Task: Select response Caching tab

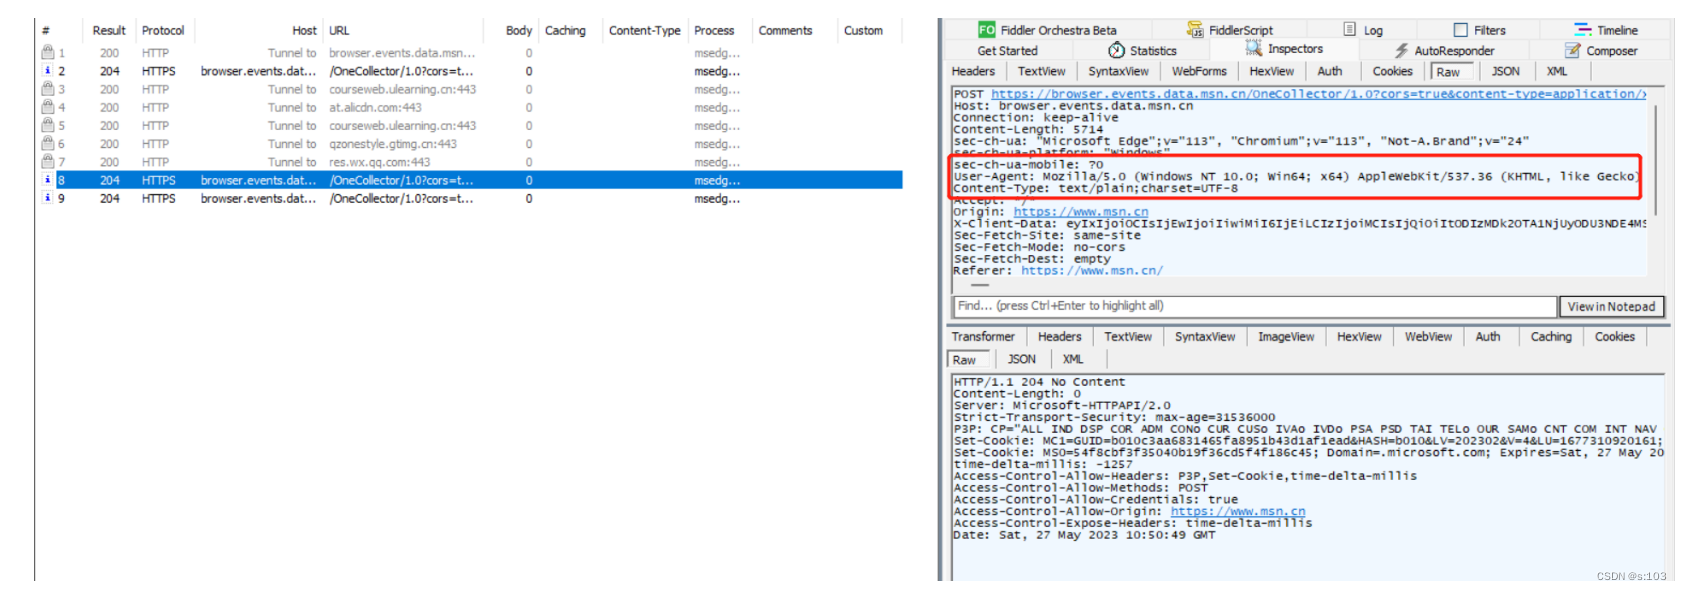Action: 1550,337
